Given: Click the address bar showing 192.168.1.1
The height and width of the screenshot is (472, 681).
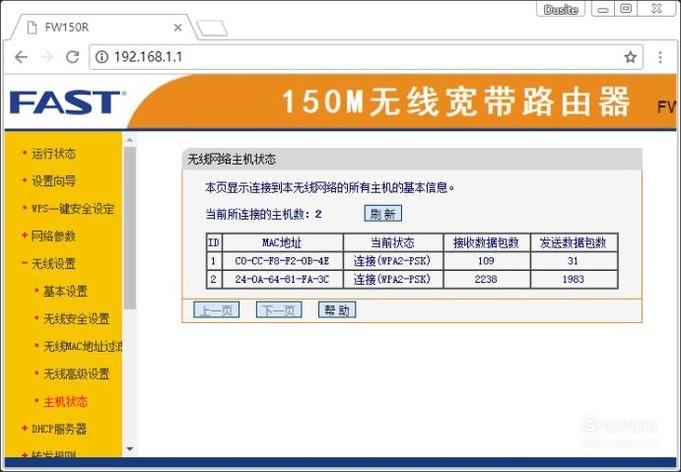Looking at the screenshot, I should pos(366,57).
